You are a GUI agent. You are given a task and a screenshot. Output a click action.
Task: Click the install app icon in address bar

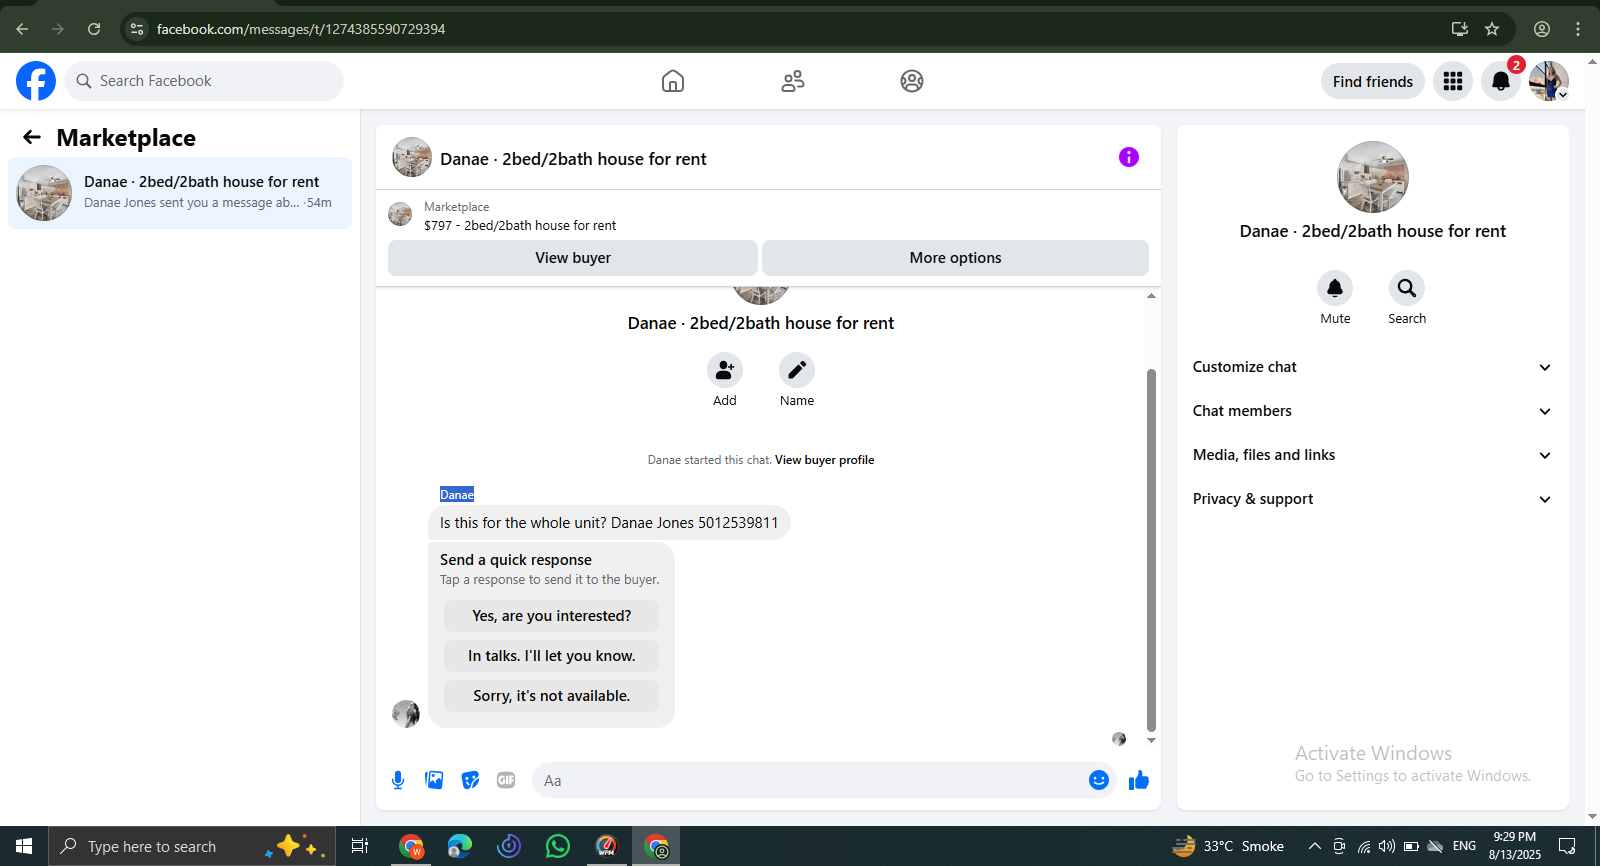[x=1460, y=29]
